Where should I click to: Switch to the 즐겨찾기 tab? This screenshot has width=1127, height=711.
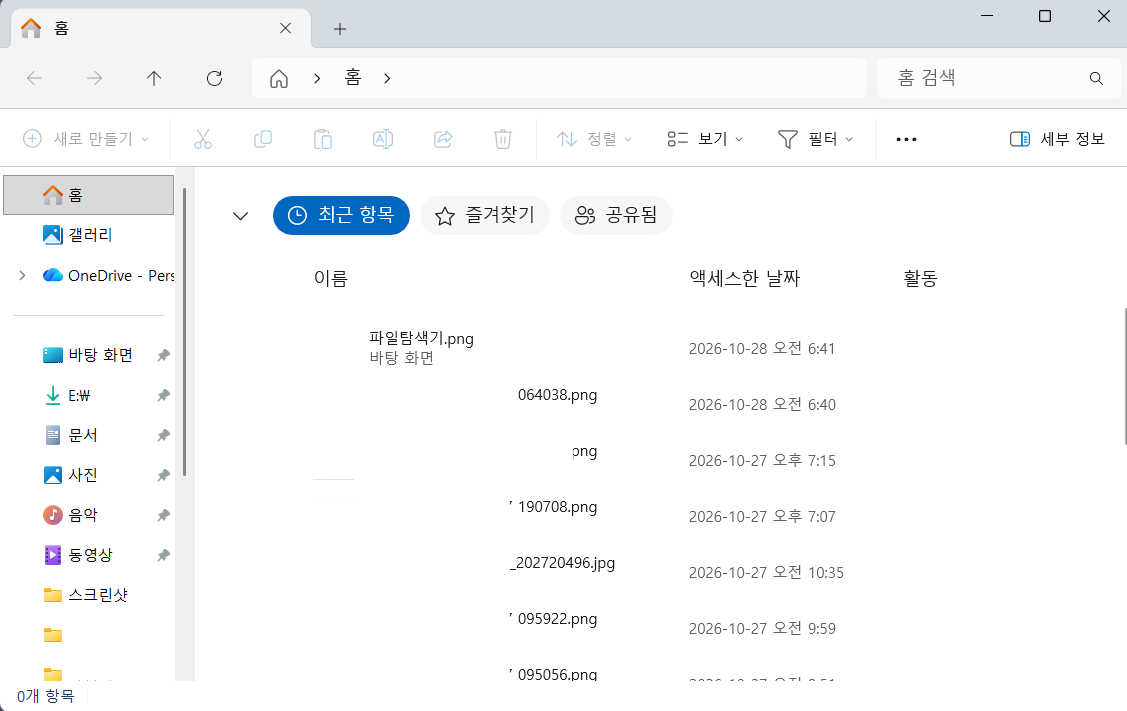coord(485,215)
